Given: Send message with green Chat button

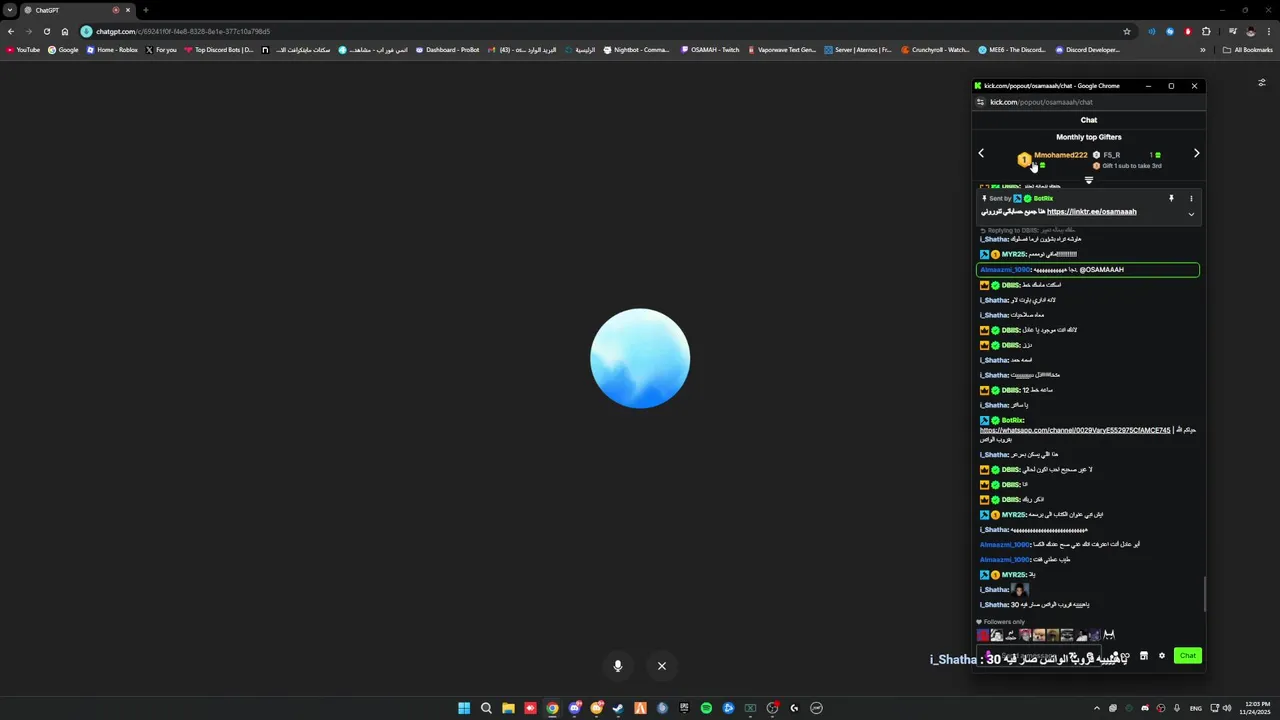Looking at the screenshot, I should [1187, 656].
